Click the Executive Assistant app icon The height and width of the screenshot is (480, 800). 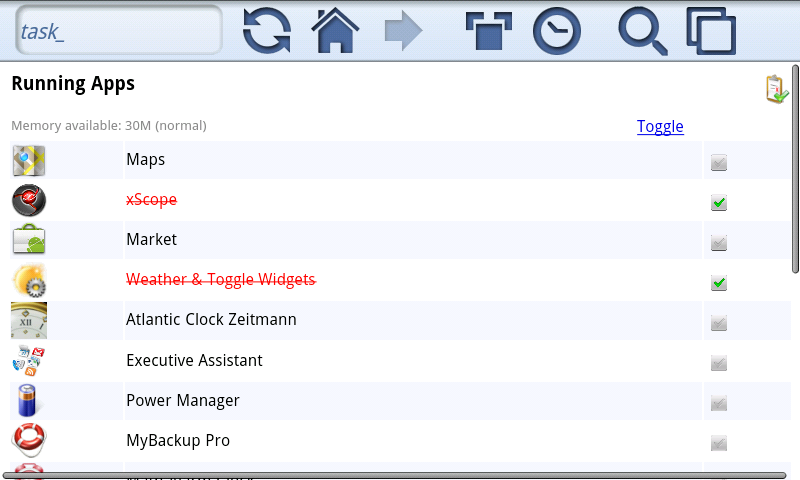point(29,360)
